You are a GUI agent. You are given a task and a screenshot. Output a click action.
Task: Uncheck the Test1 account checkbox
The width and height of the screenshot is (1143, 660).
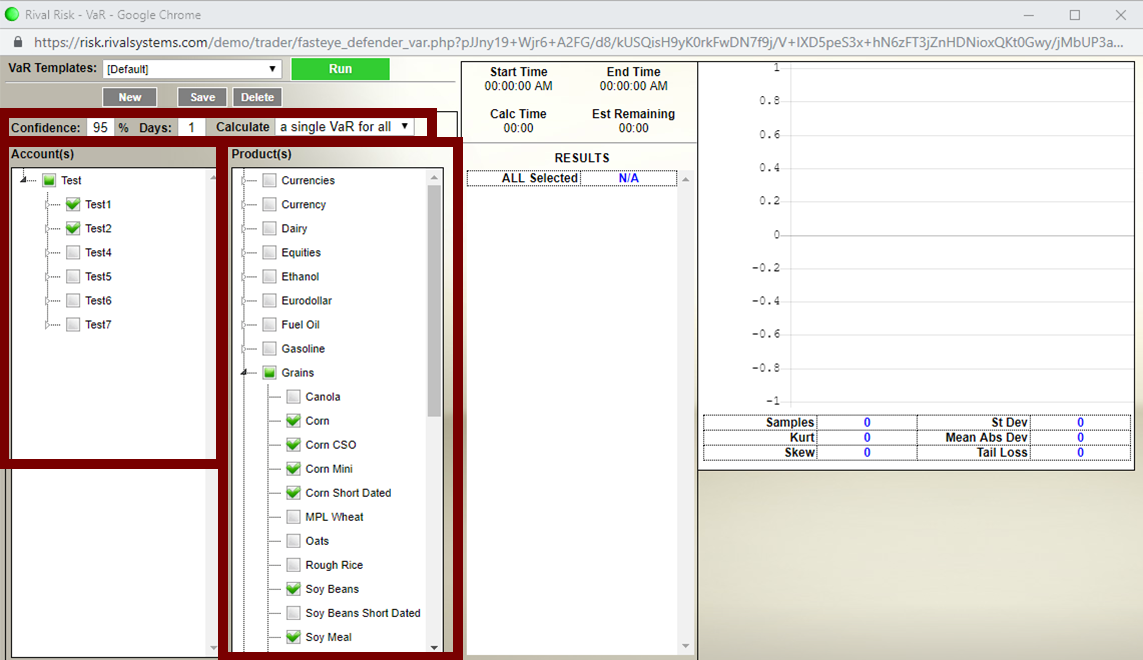coord(73,204)
